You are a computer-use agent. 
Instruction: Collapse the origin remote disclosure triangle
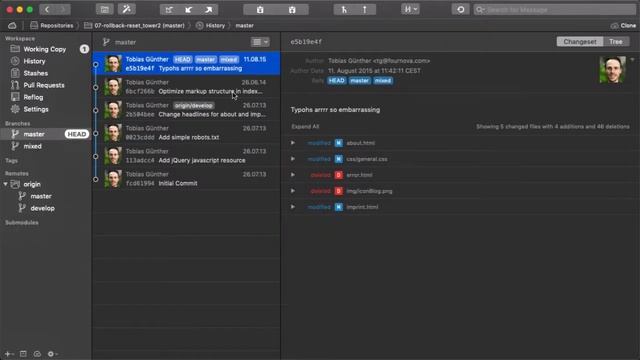pyautogui.click(x=5, y=184)
